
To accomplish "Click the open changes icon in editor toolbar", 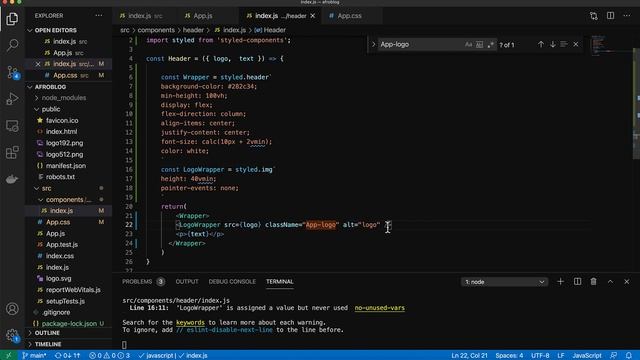I will [x=593, y=16].
